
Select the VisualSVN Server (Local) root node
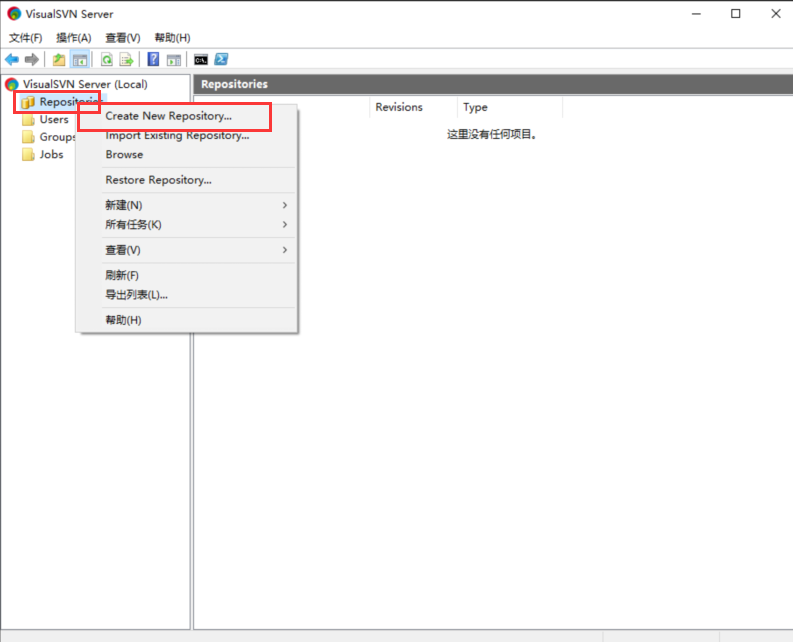pyautogui.click(x=84, y=84)
